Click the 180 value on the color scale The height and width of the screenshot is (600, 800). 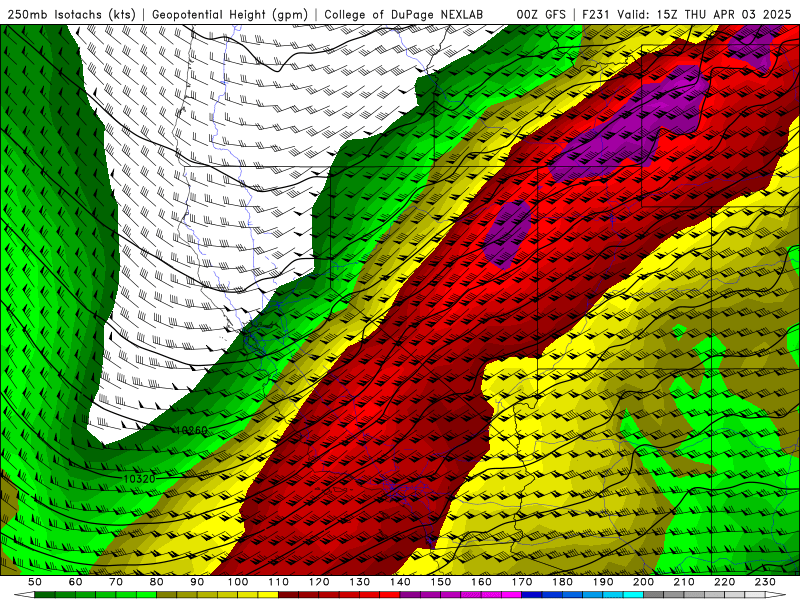click(x=563, y=582)
